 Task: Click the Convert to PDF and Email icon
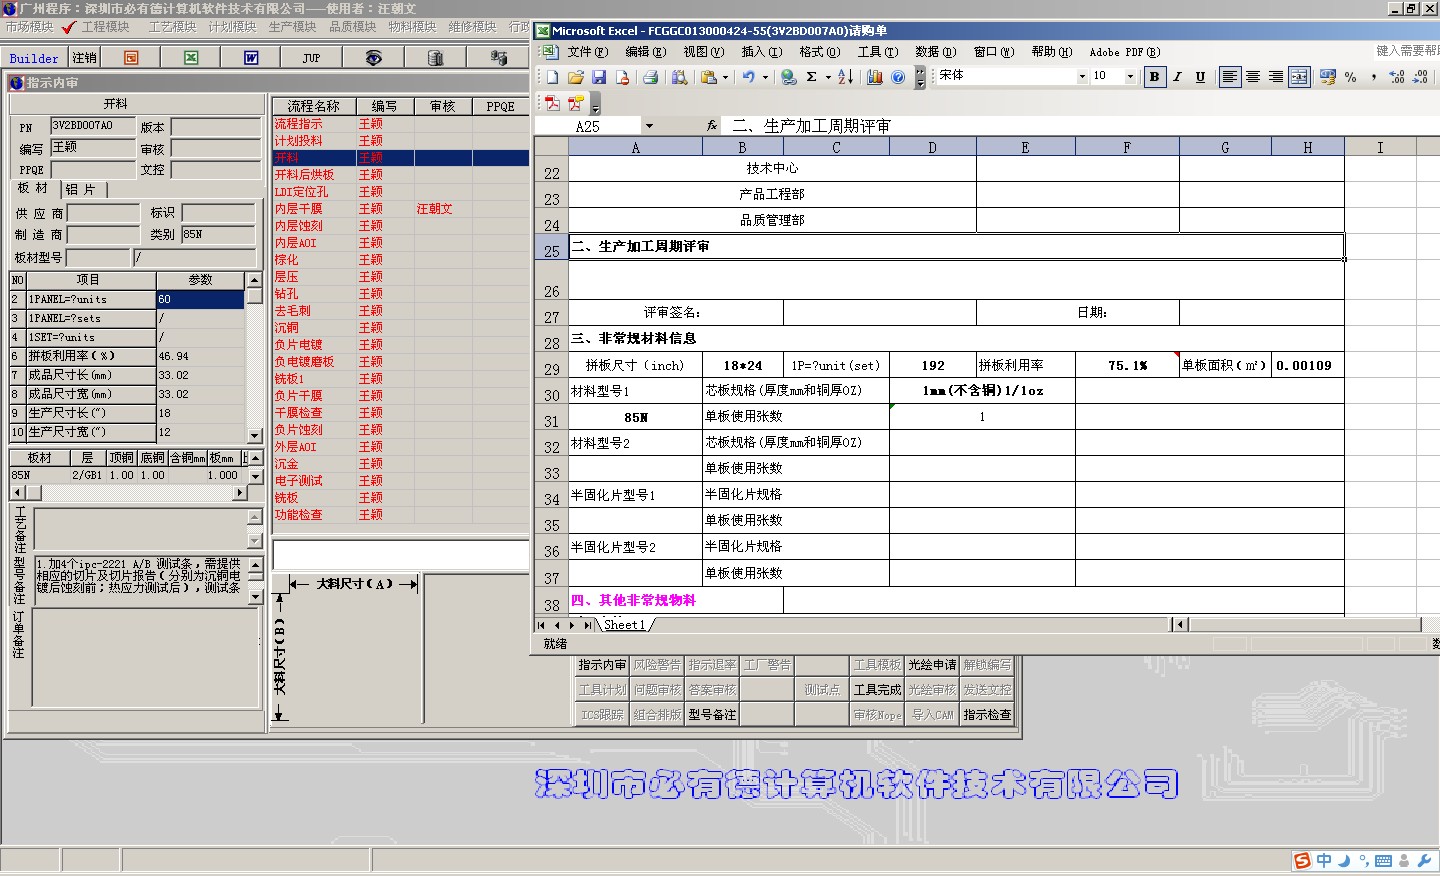pos(575,102)
